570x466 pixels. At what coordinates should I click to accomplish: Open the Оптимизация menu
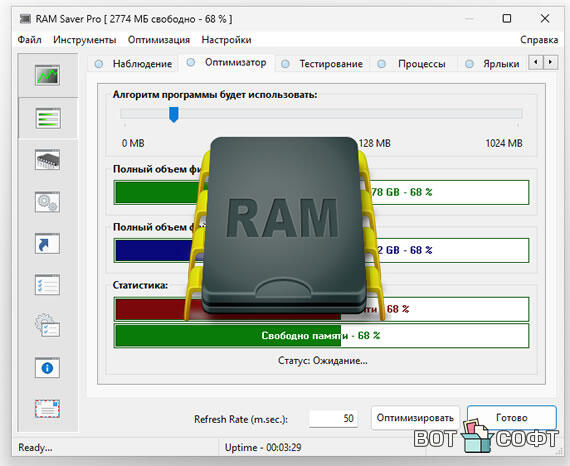click(x=159, y=40)
